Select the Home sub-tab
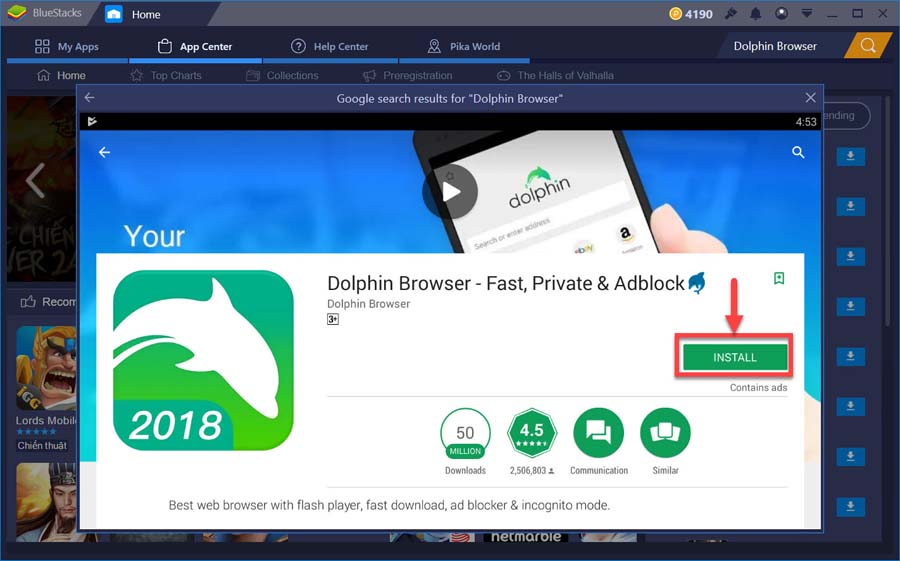This screenshot has width=900, height=561. pyautogui.click(x=61, y=75)
